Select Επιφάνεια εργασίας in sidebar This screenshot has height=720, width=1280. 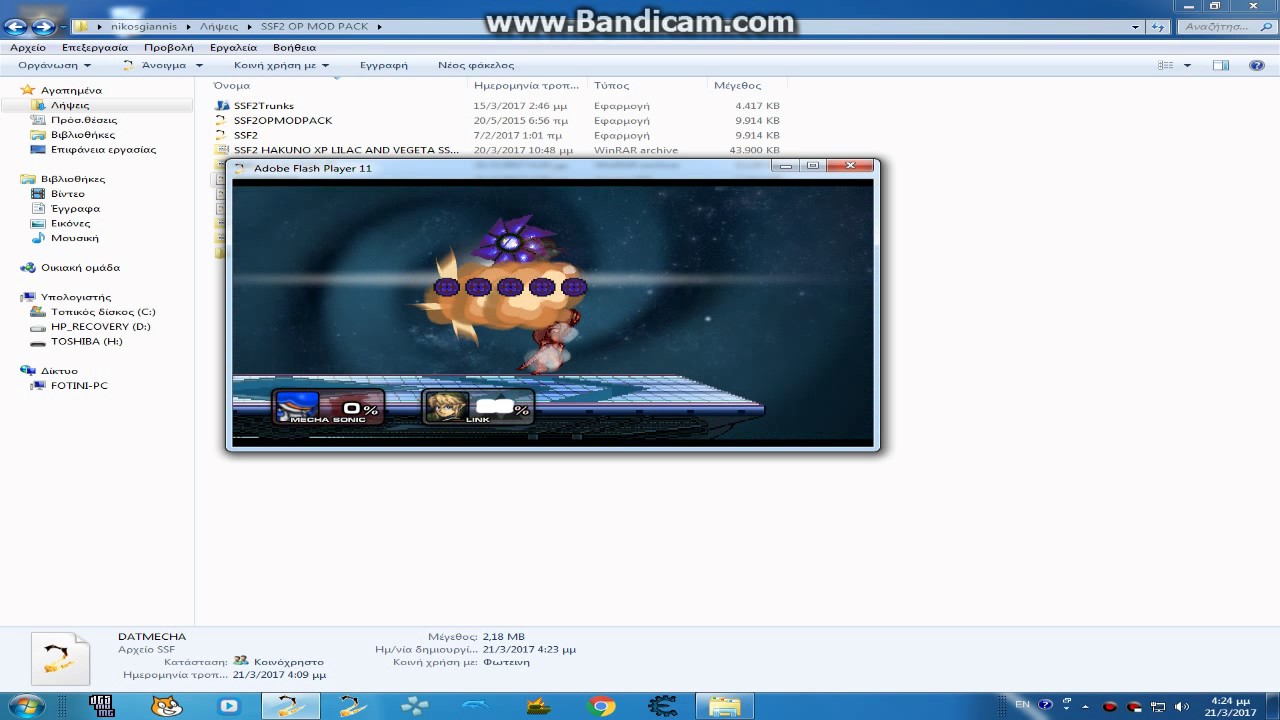click(103, 149)
